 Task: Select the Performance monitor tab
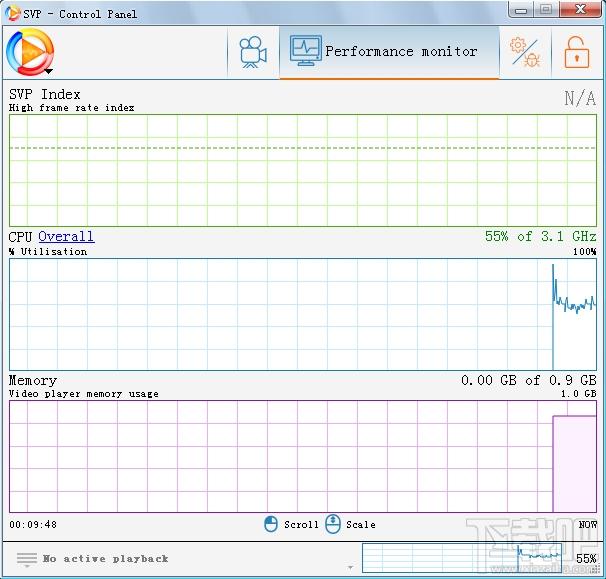tap(389, 52)
